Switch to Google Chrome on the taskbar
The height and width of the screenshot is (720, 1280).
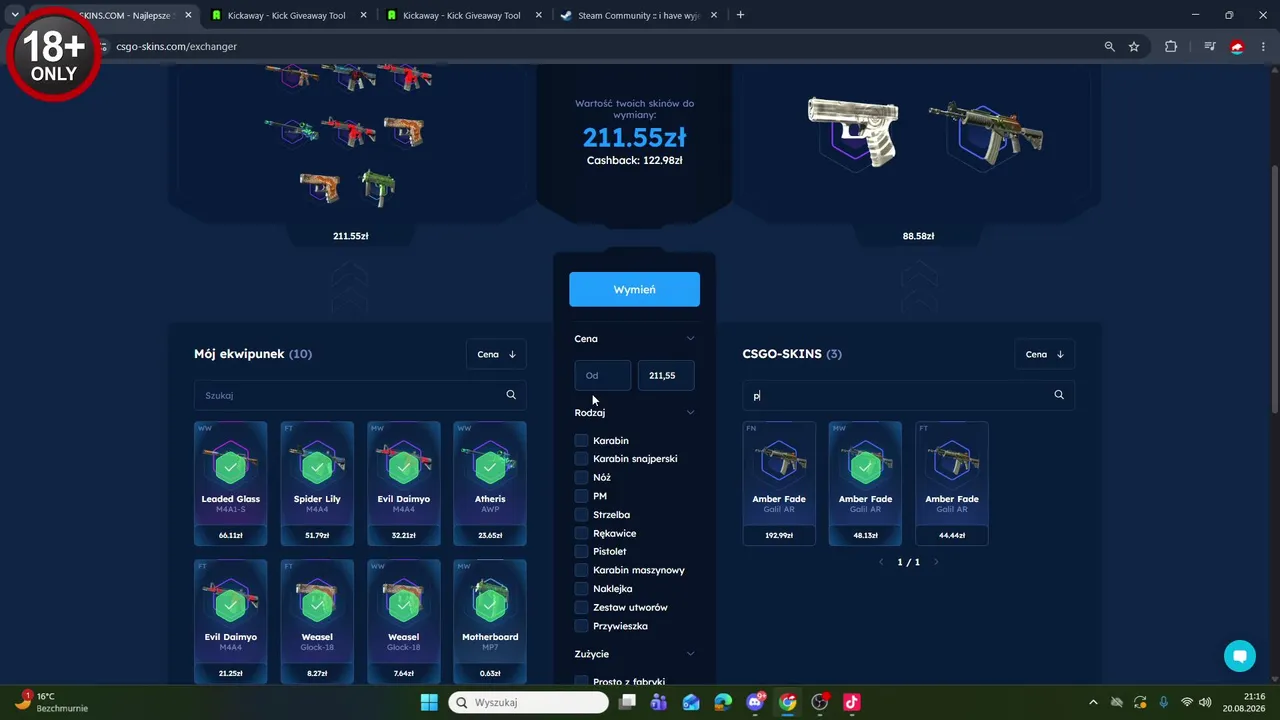tap(788, 702)
